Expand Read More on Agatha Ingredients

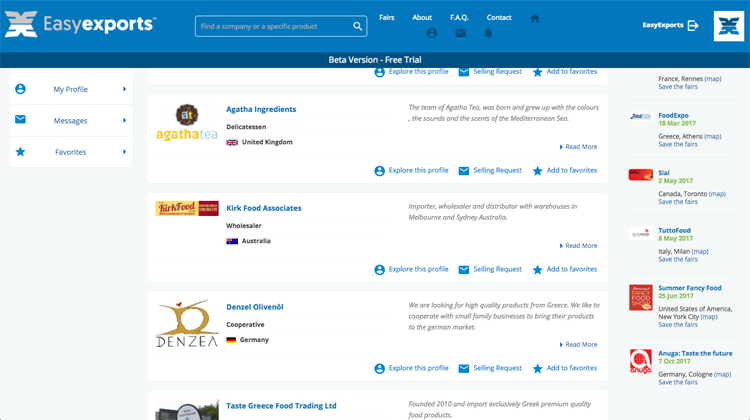[578, 147]
